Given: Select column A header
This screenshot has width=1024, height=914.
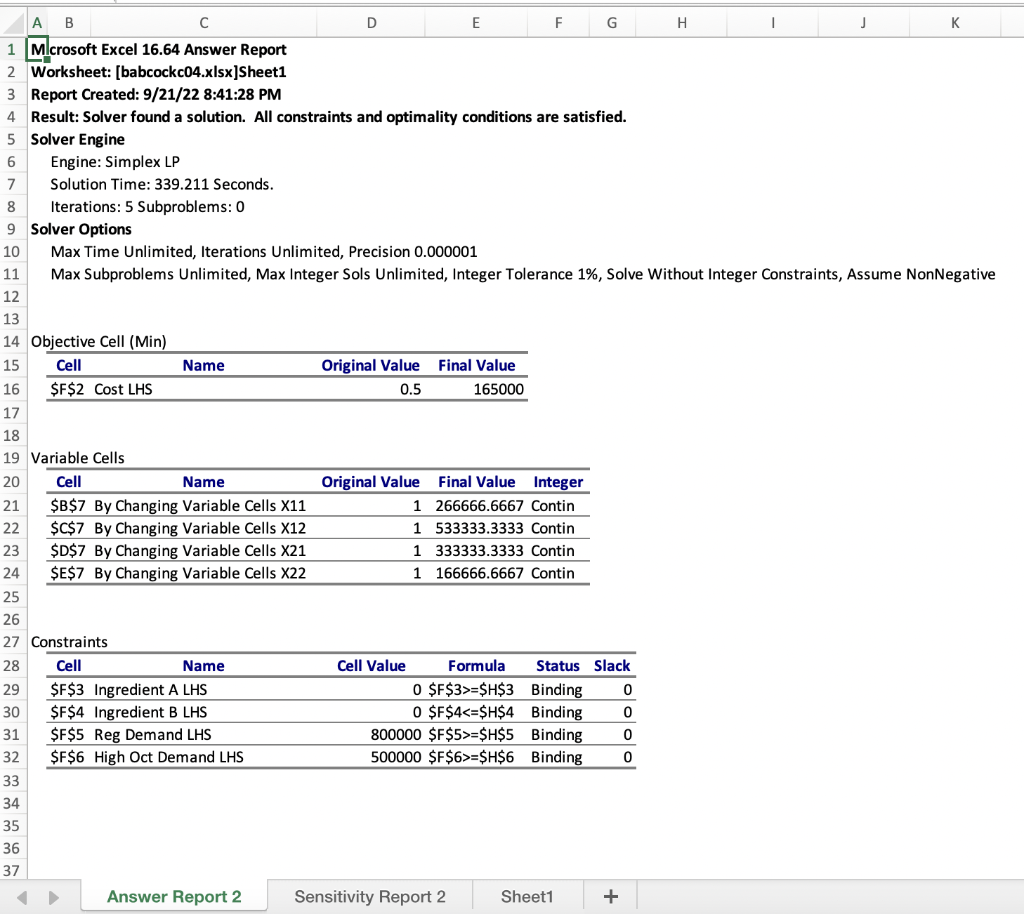Looking at the screenshot, I should click(37, 23).
